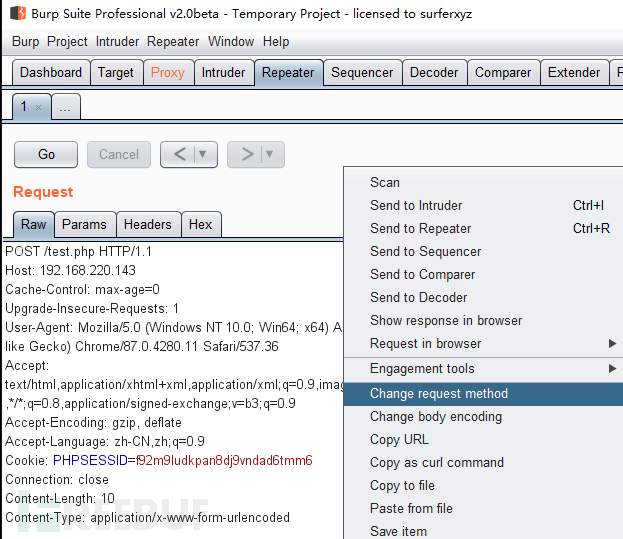
Task: Open the Help menu
Action: (276, 42)
